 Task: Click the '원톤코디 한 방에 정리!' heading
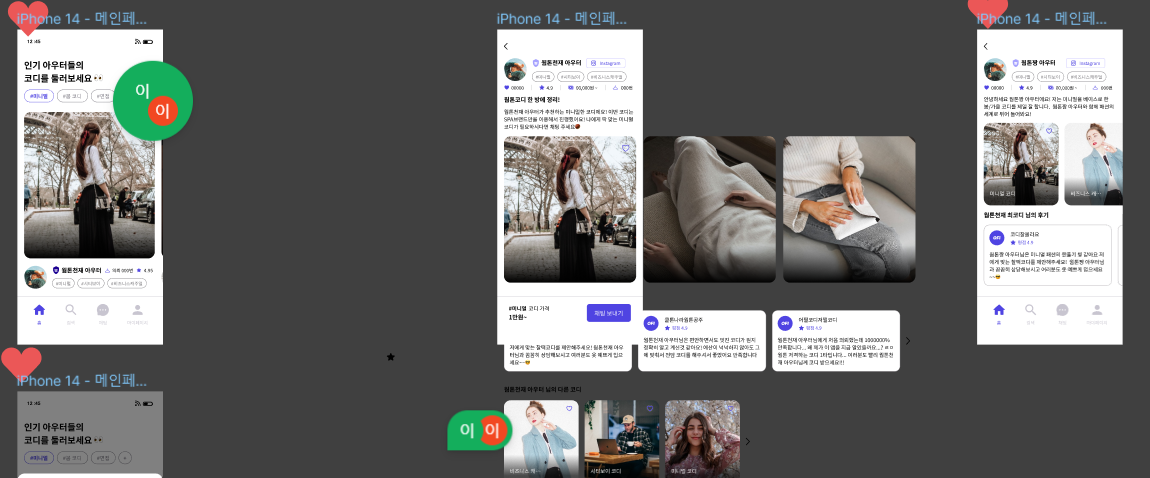[532, 100]
